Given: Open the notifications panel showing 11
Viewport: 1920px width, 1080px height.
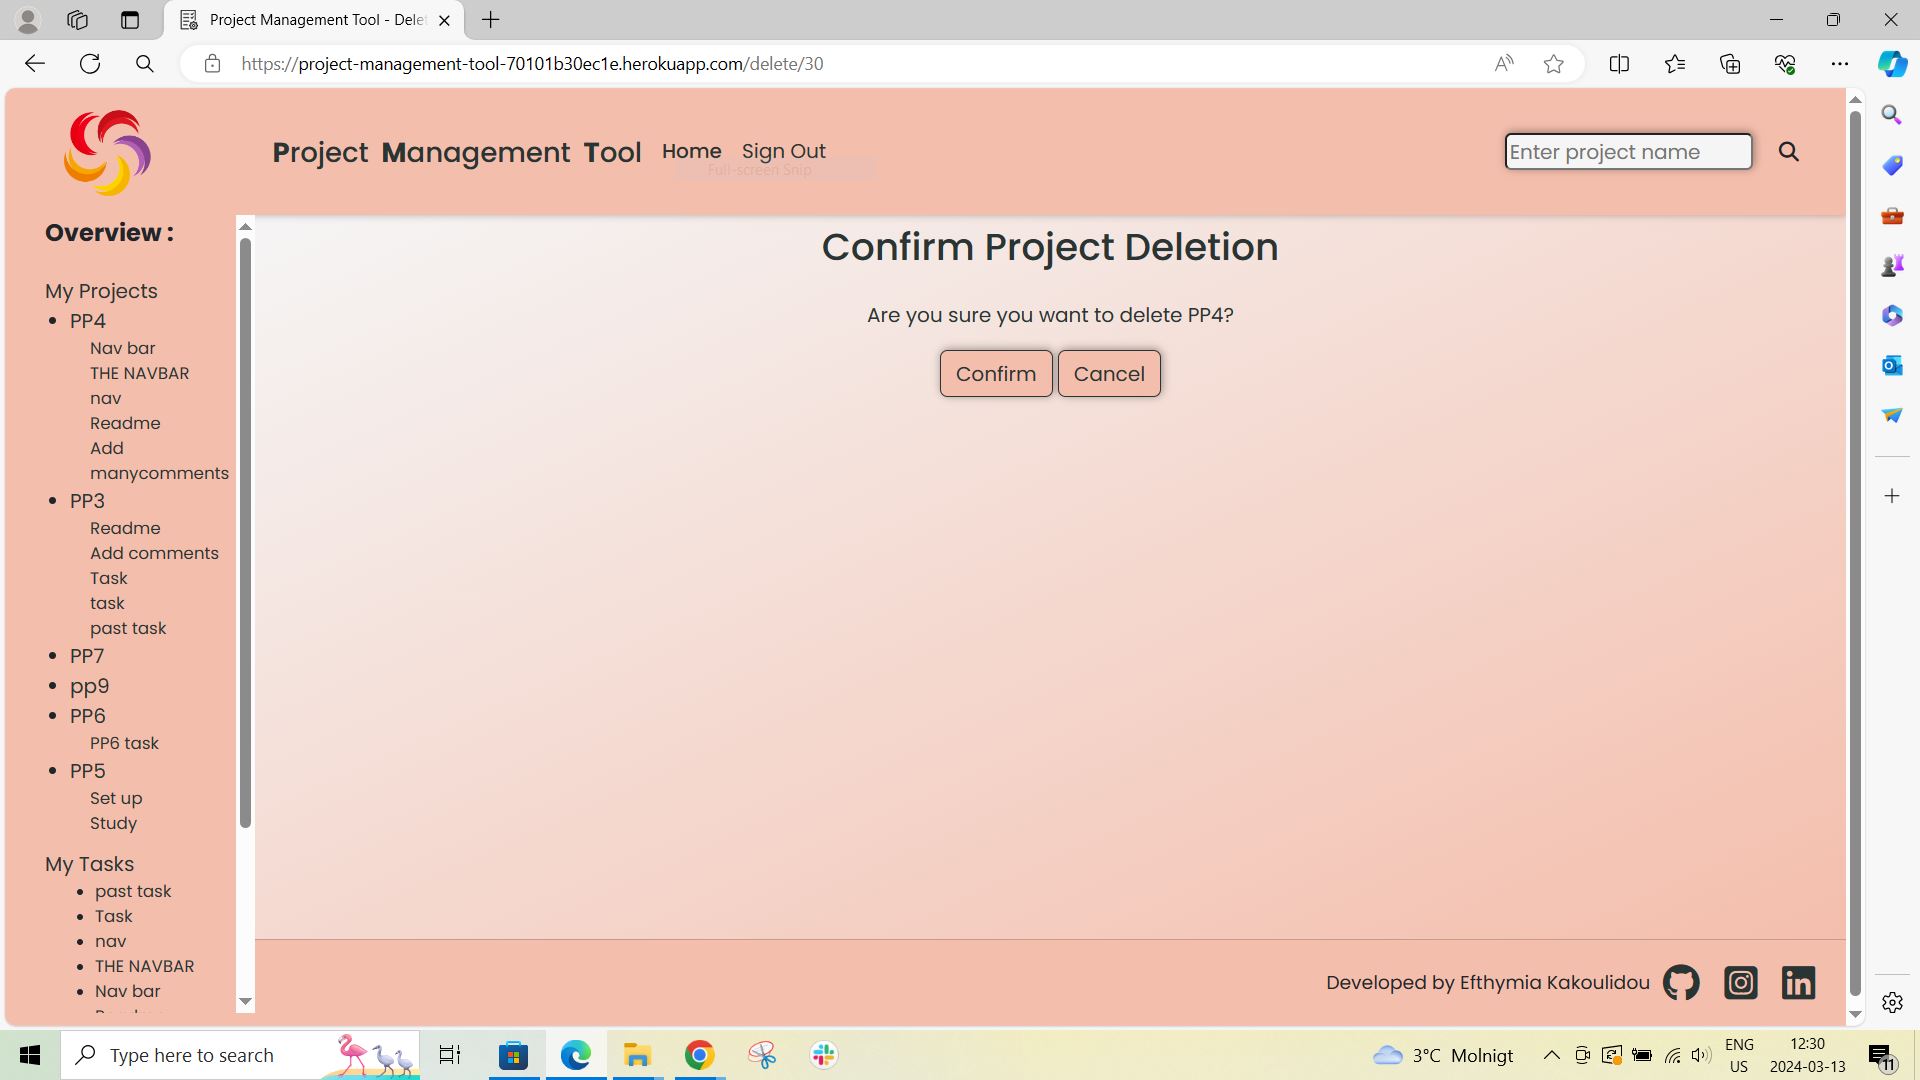Looking at the screenshot, I should [x=1881, y=1054].
